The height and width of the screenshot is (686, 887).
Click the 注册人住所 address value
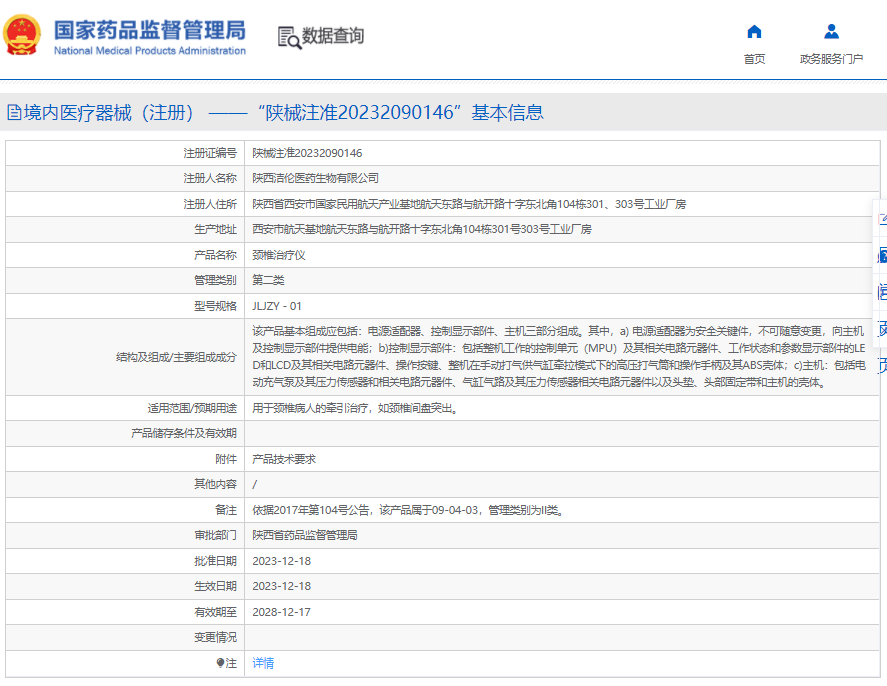(x=469, y=204)
